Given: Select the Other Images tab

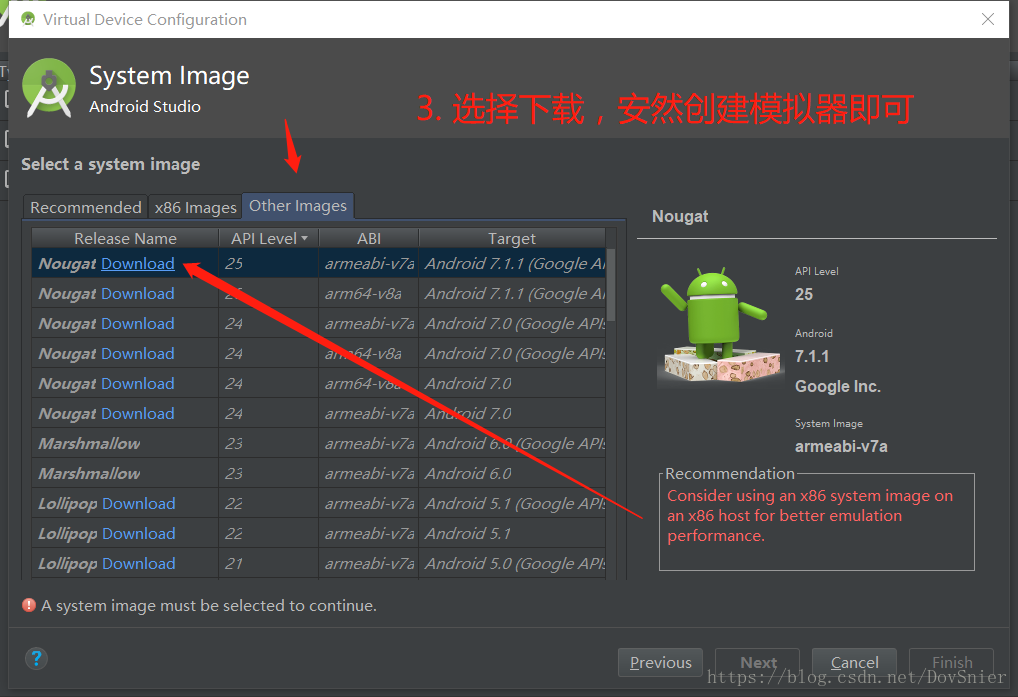Looking at the screenshot, I should pyautogui.click(x=298, y=206).
